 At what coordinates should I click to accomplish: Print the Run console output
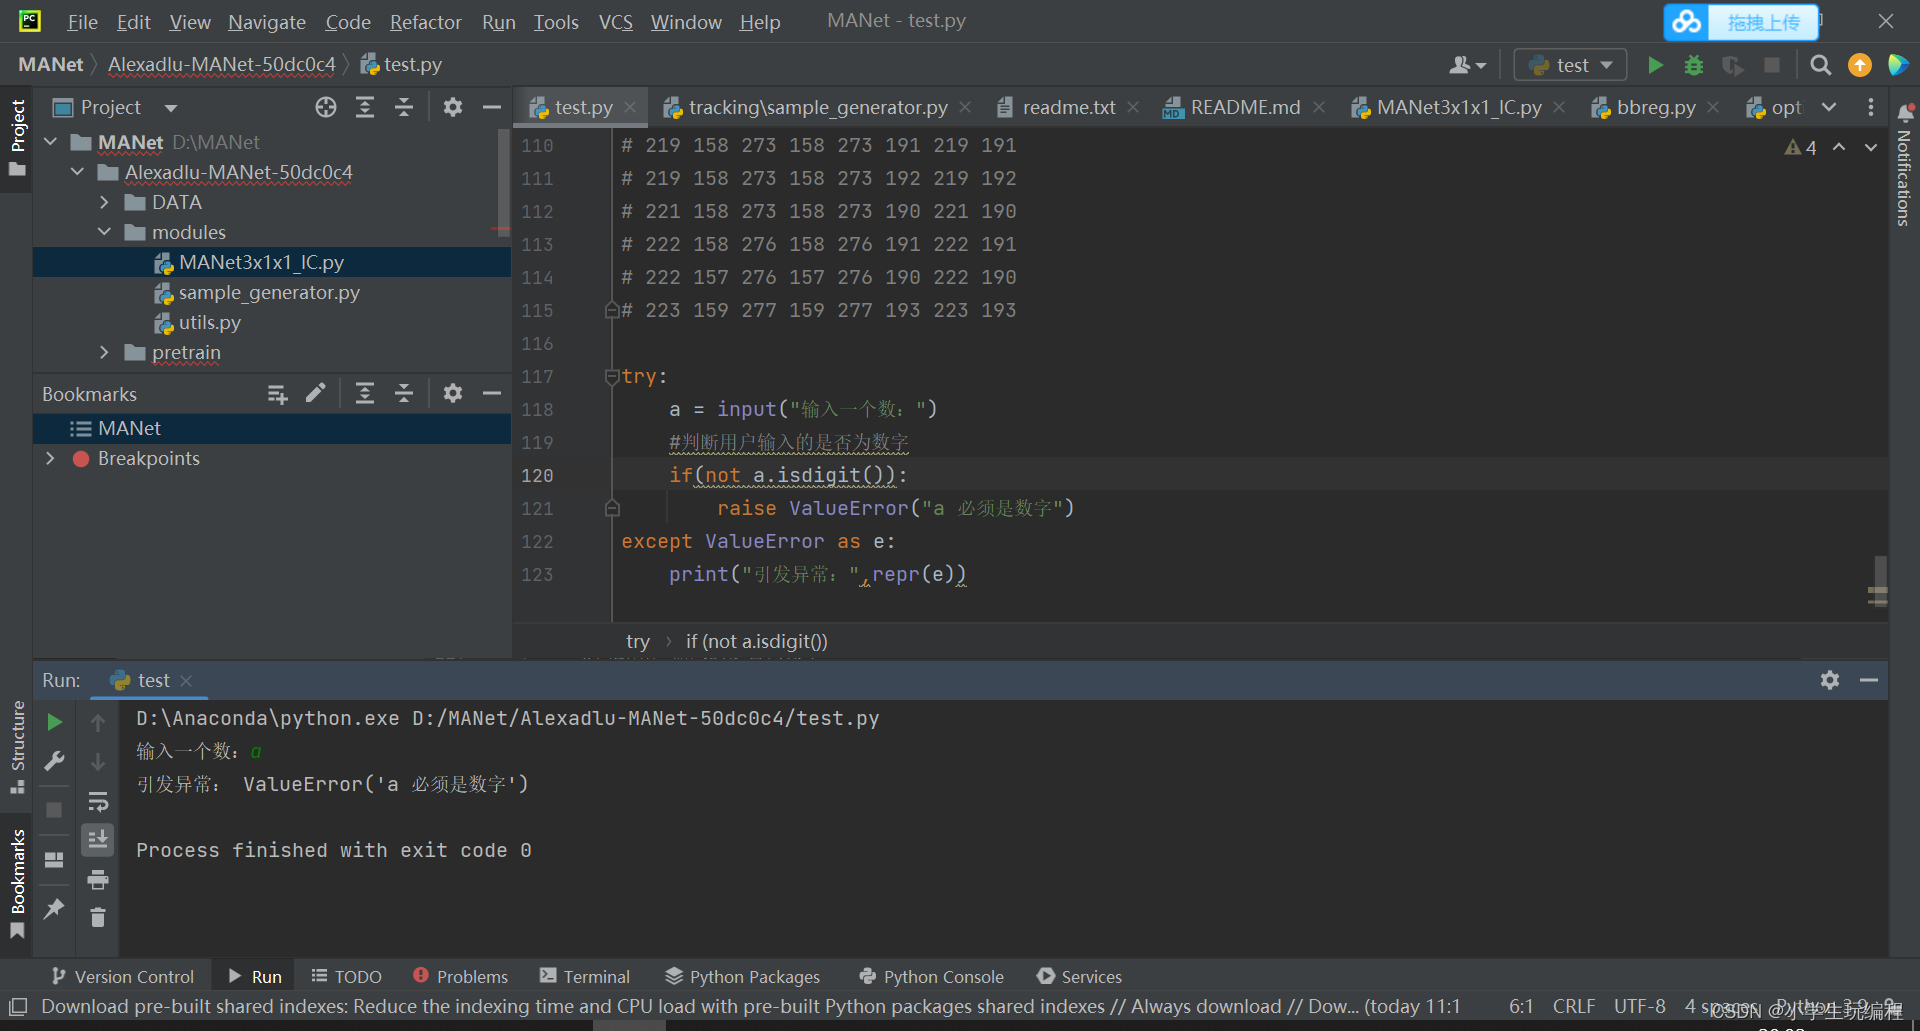tap(98, 879)
